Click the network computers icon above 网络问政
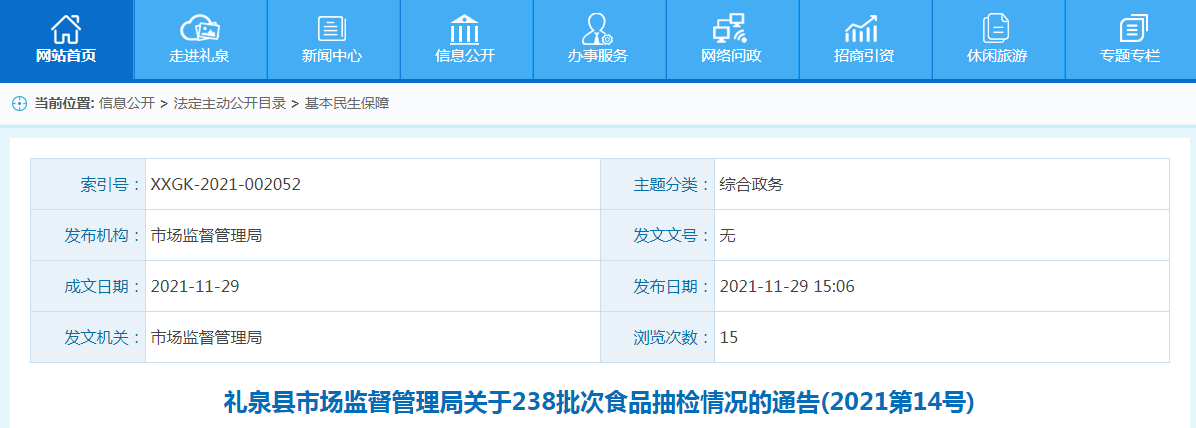Screen dimensions: 1196x428 click(x=730, y=29)
